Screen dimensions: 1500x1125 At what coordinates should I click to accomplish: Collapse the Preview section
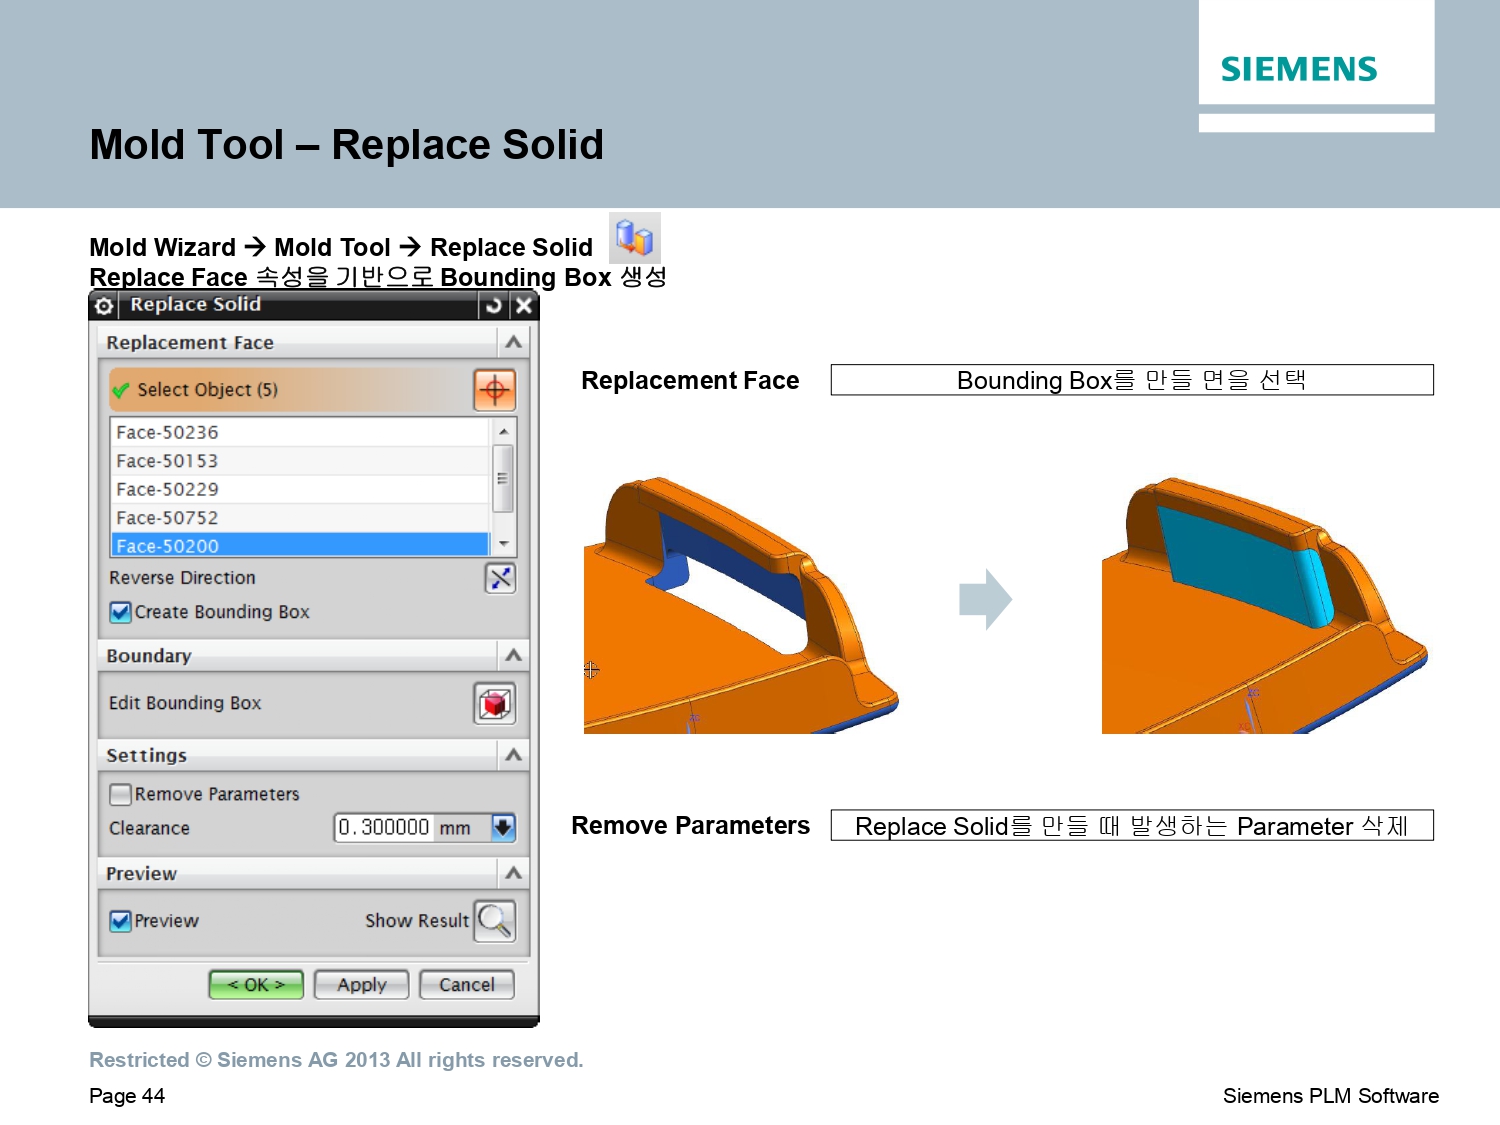[514, 873]
